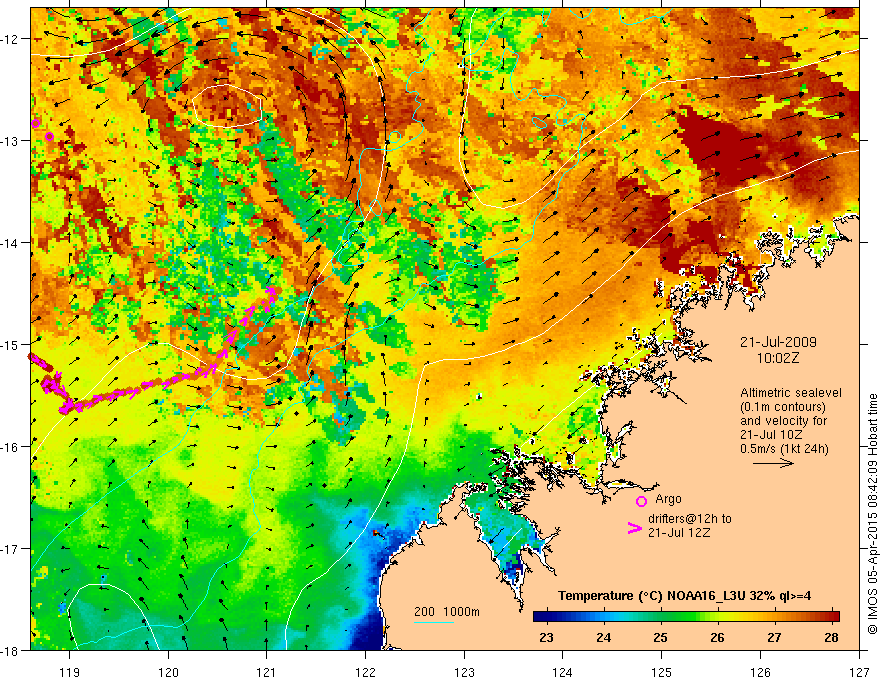
Task: Click the magenta drifters arrowhead legend symbol
Action: [634, 528]
